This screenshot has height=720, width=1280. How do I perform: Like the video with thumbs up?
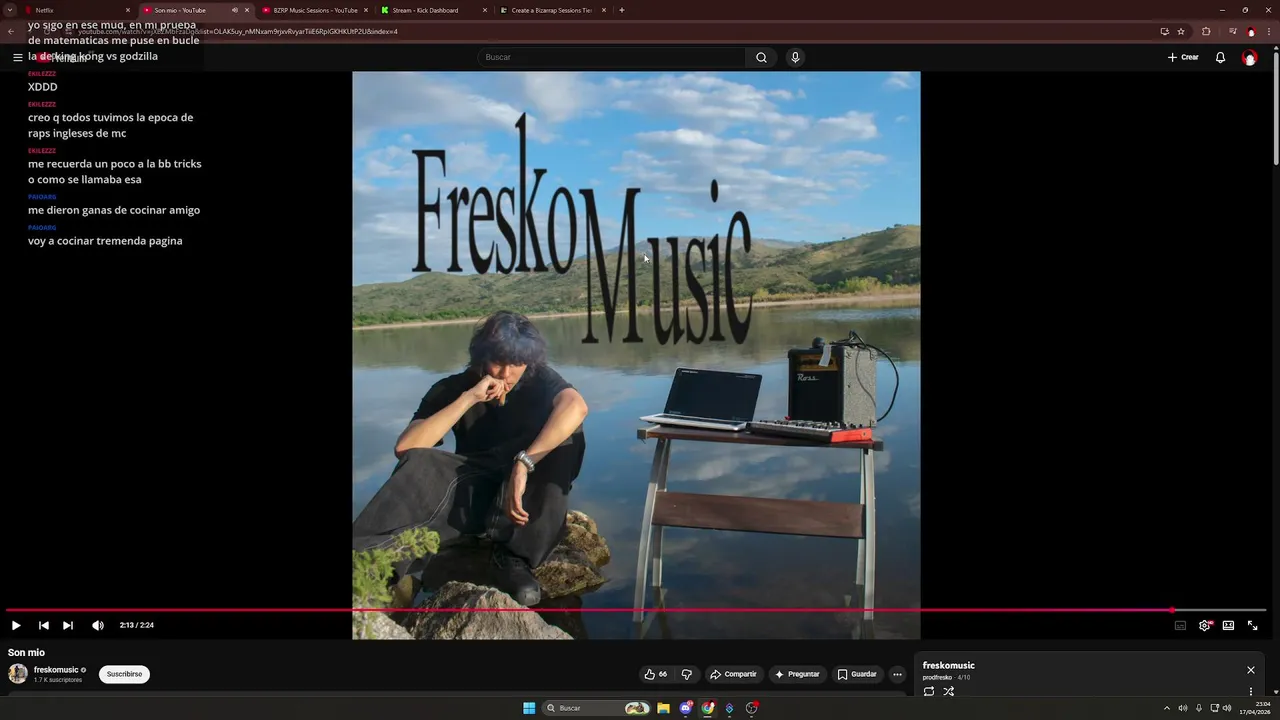click(x=656, y=674)
